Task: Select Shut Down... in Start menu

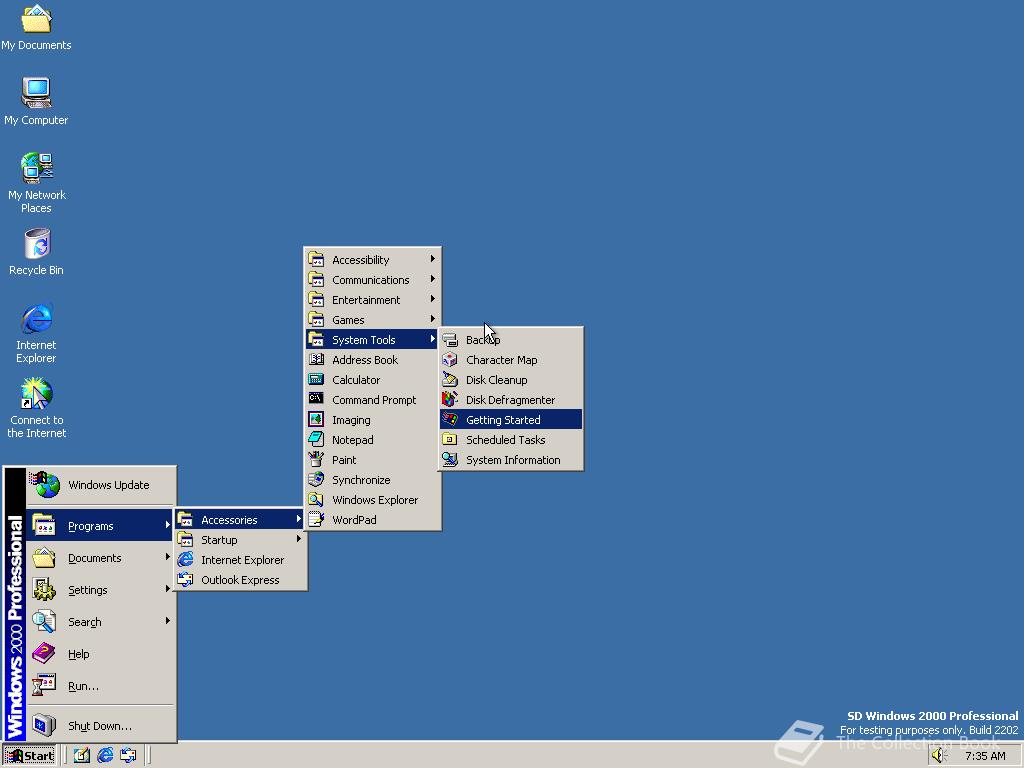Action: coord(101,726)
